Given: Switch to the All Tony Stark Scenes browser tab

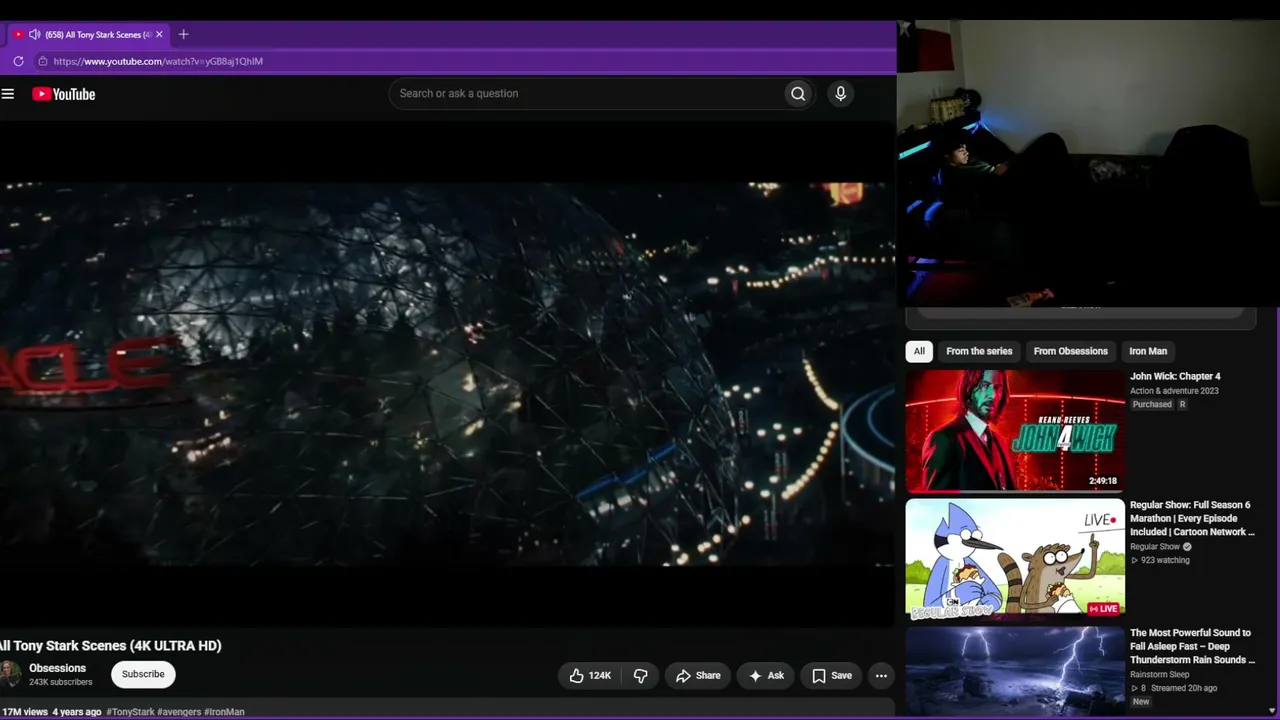Looking at the screenshot, I should pyautogui.click(x=88, y=34).
